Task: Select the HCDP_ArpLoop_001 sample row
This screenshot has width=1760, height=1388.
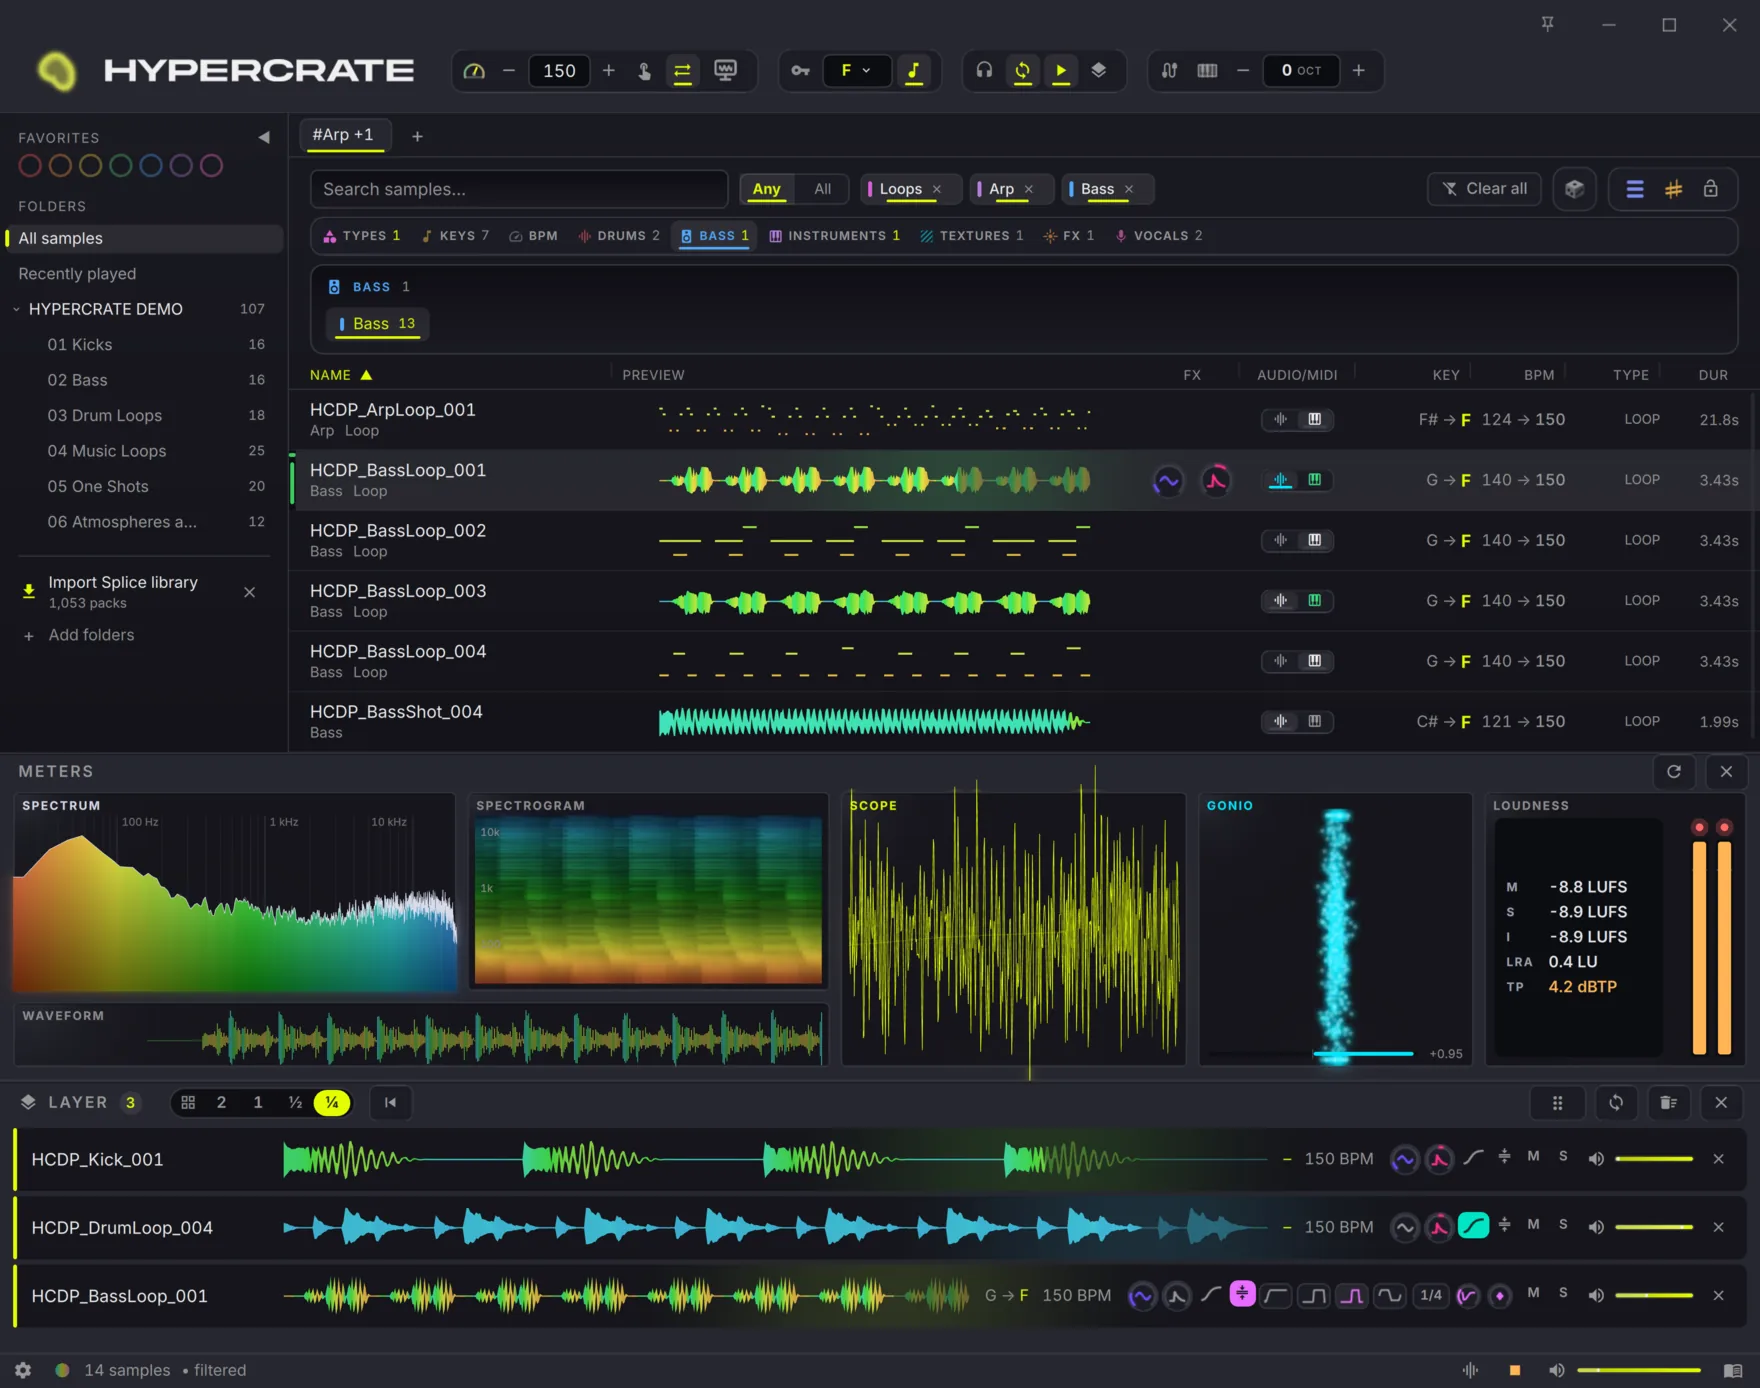Action: click(1022, 420)
